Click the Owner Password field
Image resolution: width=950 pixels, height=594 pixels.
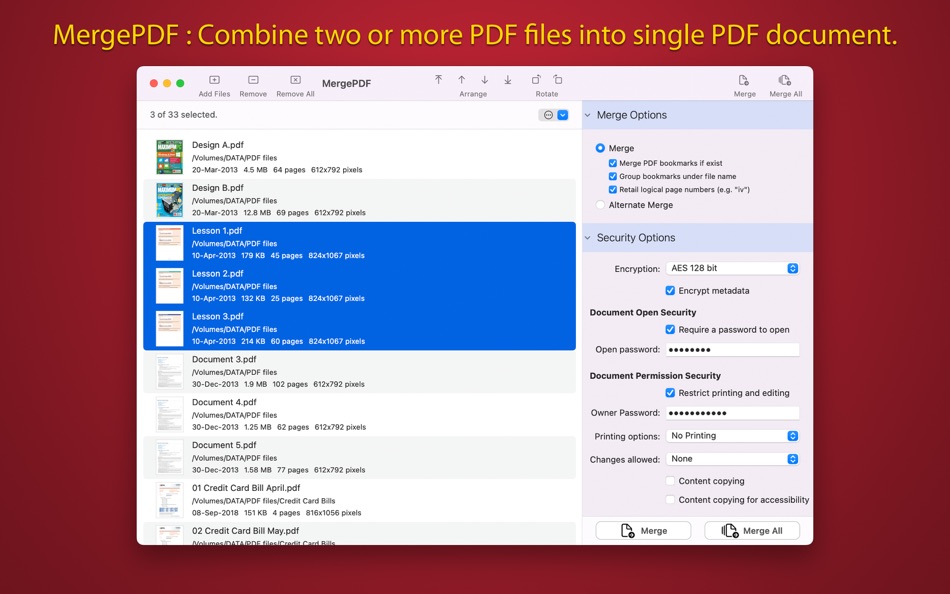coord(732,413)
